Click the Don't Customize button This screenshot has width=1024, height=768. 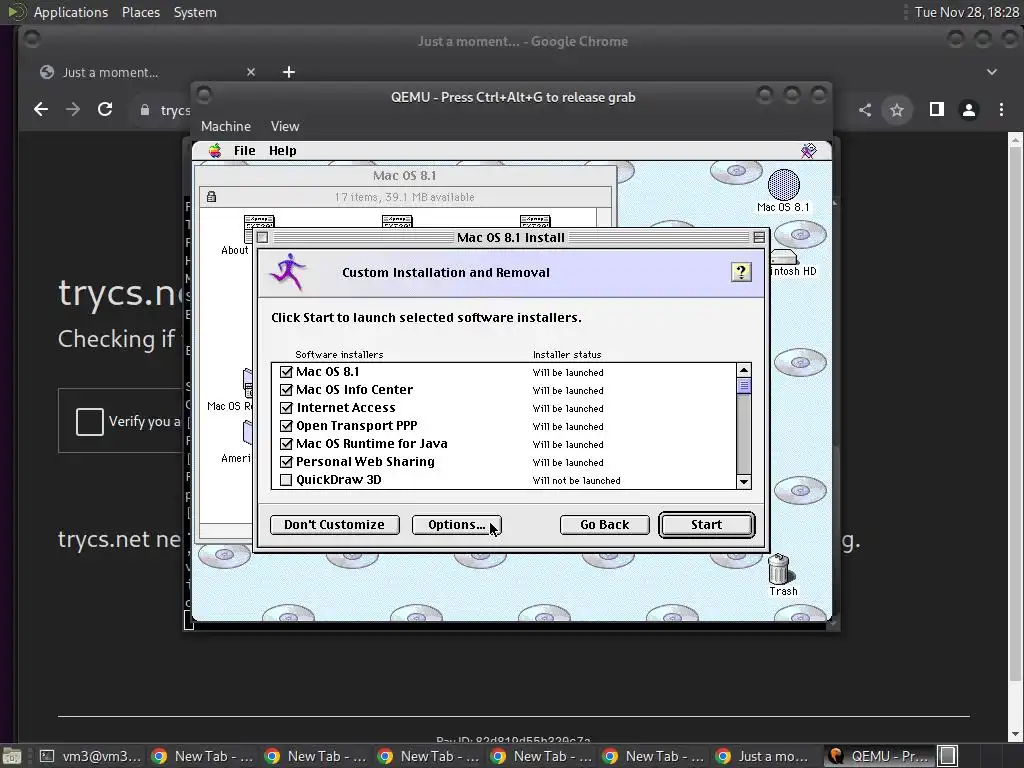click(x=334, y=525)
